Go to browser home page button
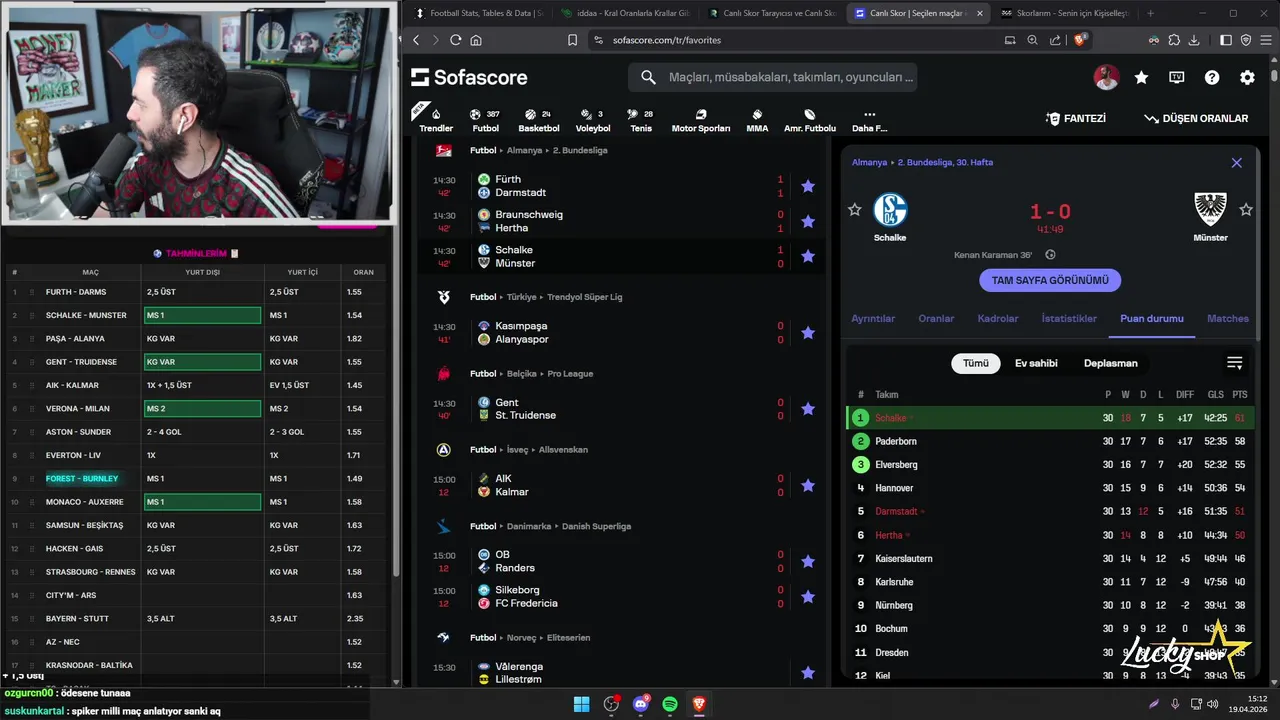Screen dimensions: 1280x720 coord(476,40)
